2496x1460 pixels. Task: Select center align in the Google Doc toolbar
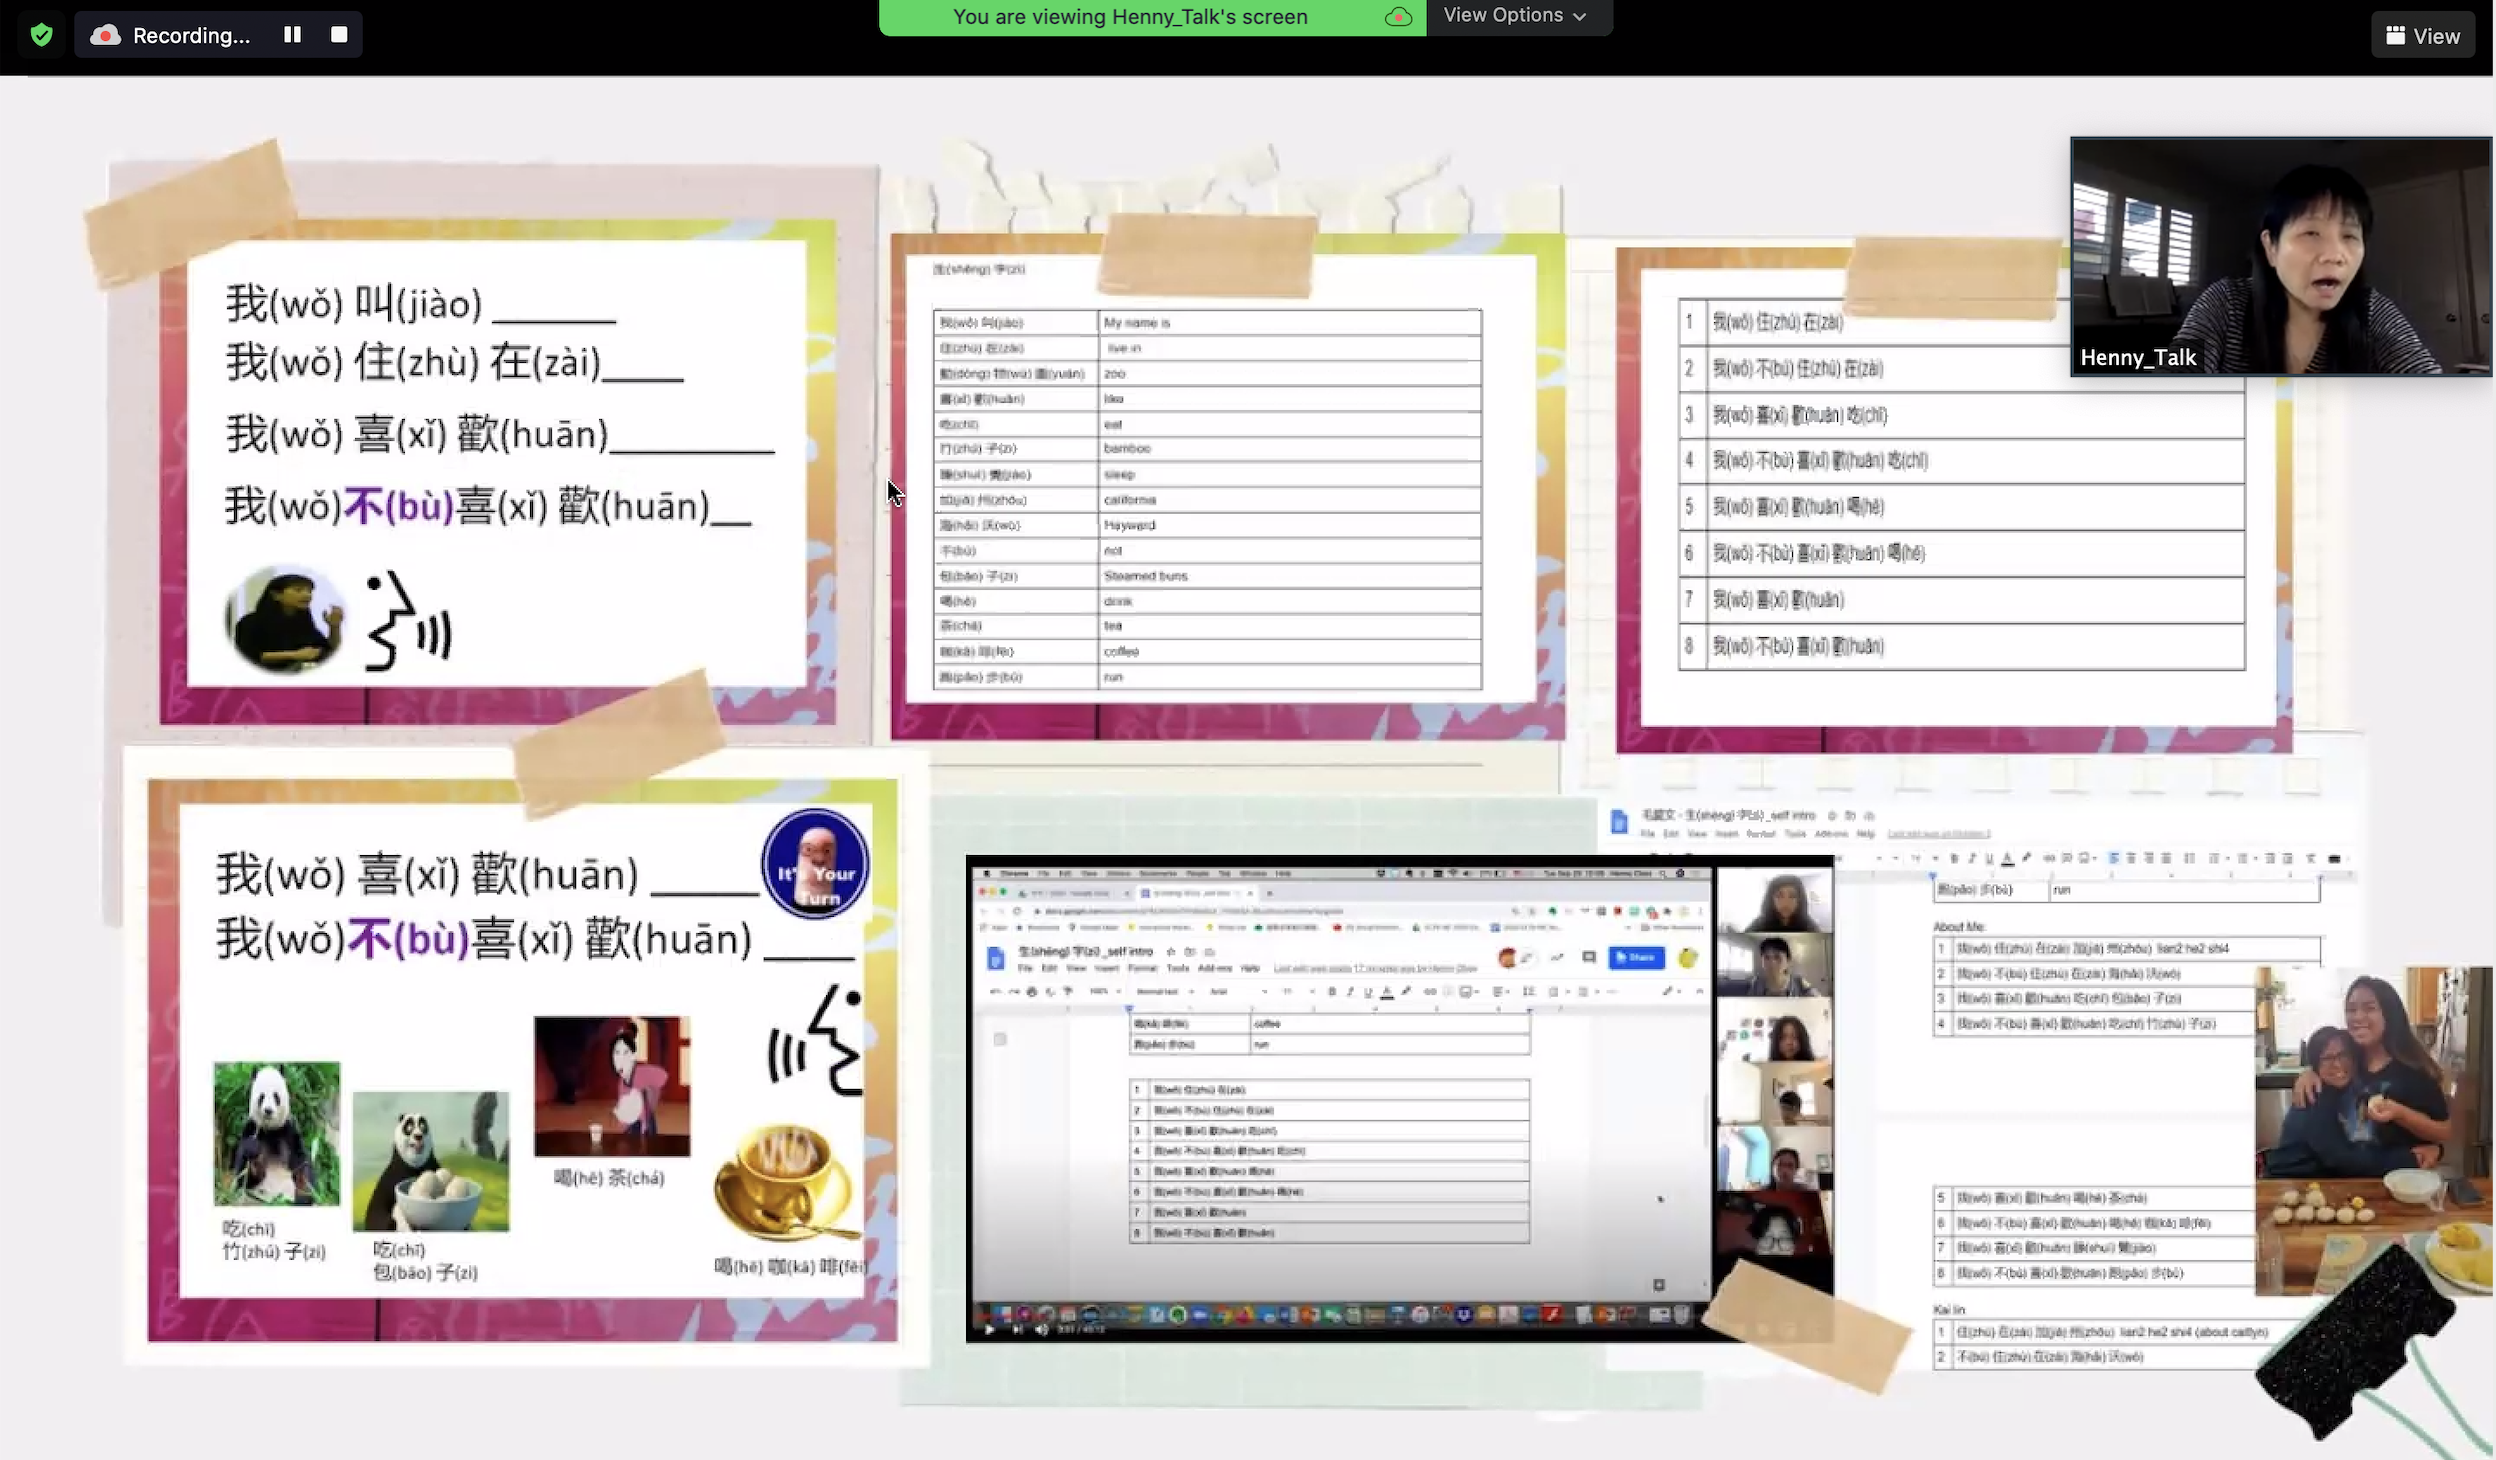[x=2131, y=858]
